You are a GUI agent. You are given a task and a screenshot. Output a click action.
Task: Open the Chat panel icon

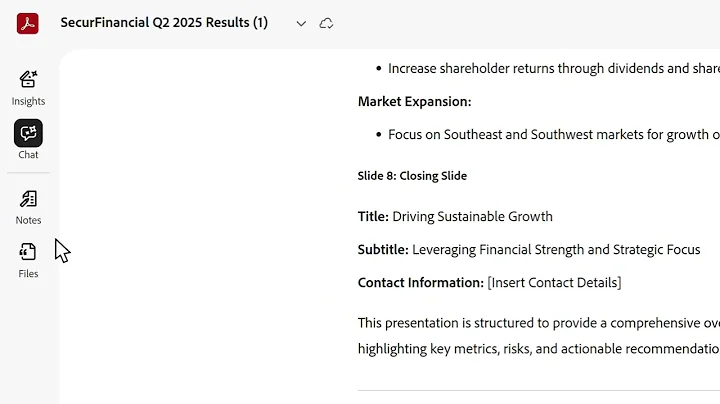(x=28, y=134)
